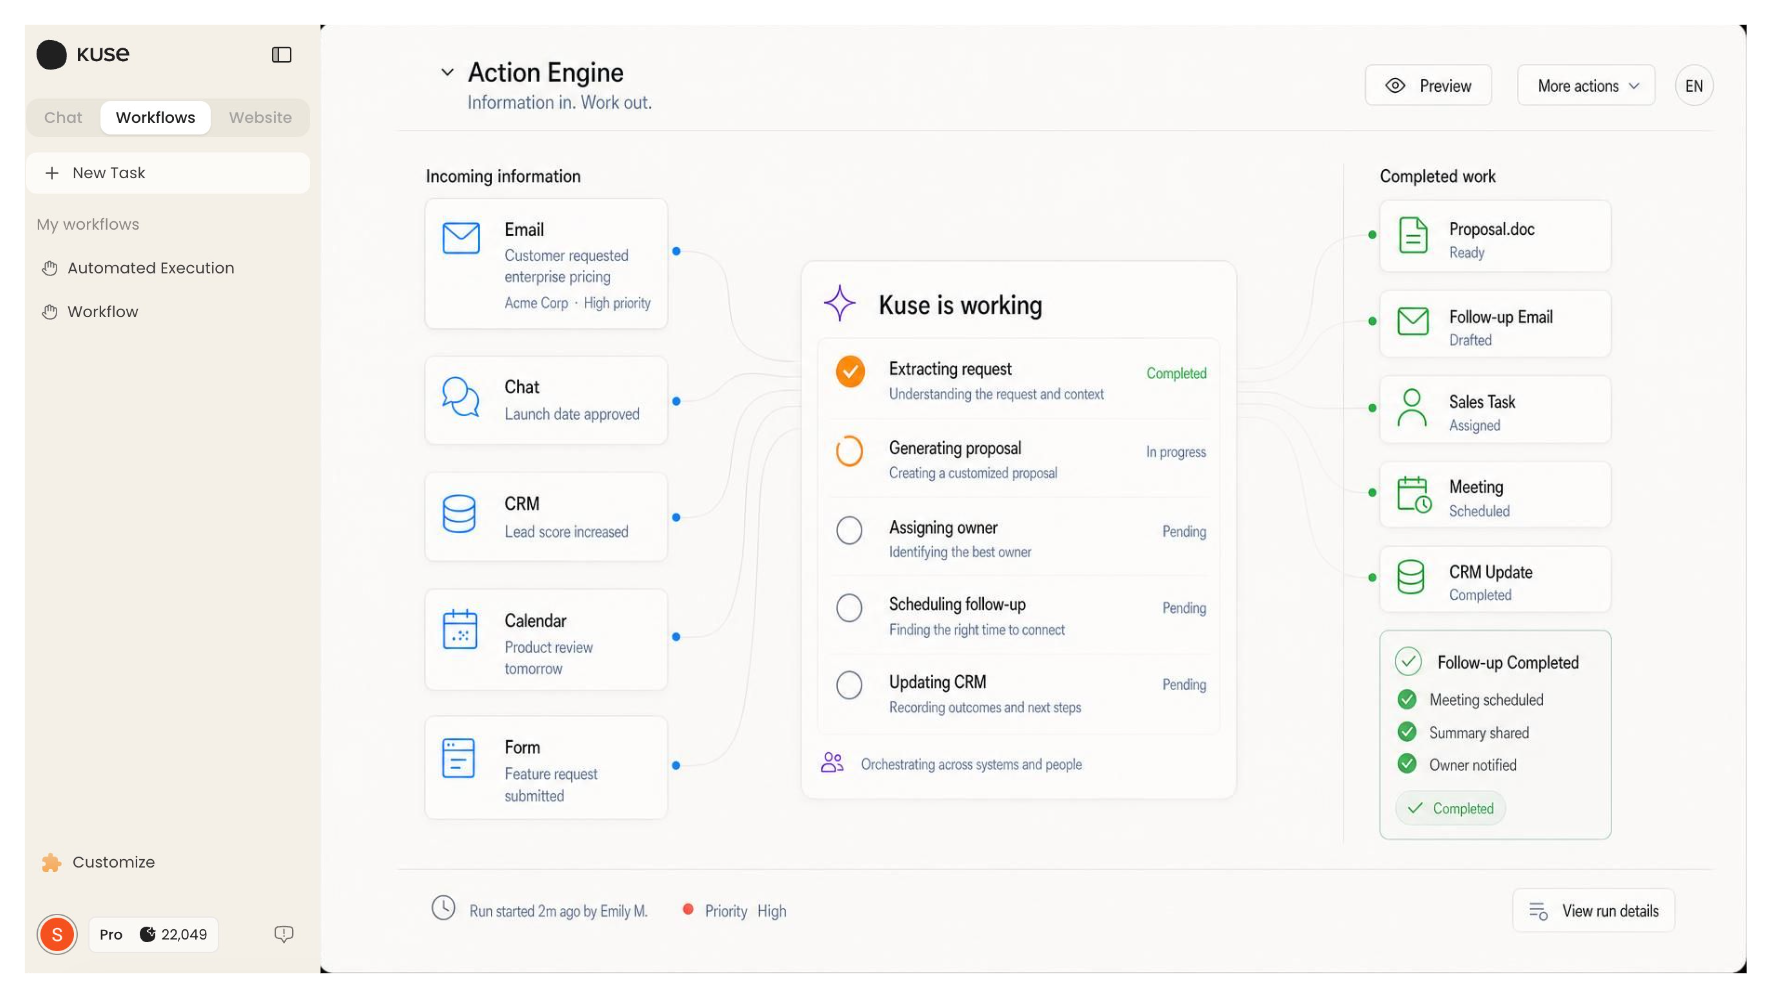This screenshot has width=1774, height=998.
Task: Click the green Completed pill
Action: click(x=1451, y=808)
